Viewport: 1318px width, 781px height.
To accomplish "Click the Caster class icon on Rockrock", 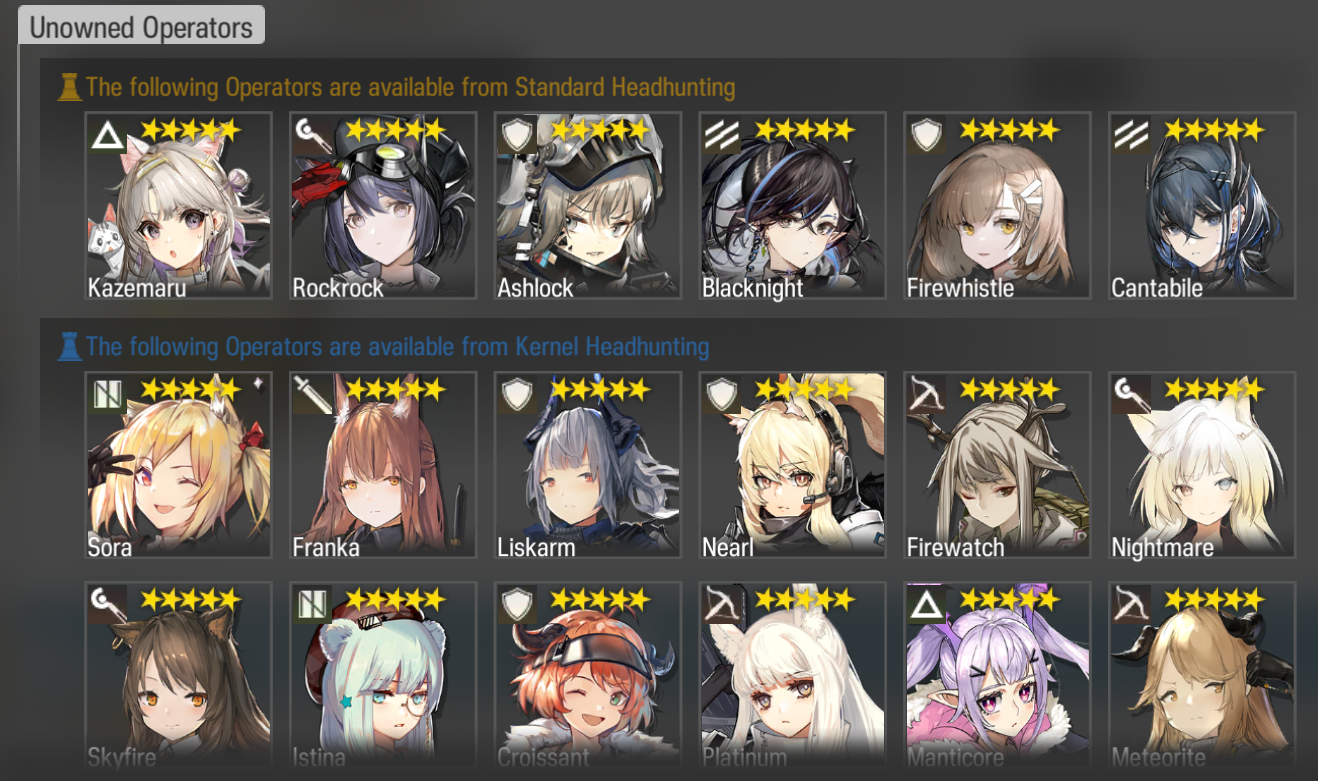I will pyautogui.click(x=311, y=134).
